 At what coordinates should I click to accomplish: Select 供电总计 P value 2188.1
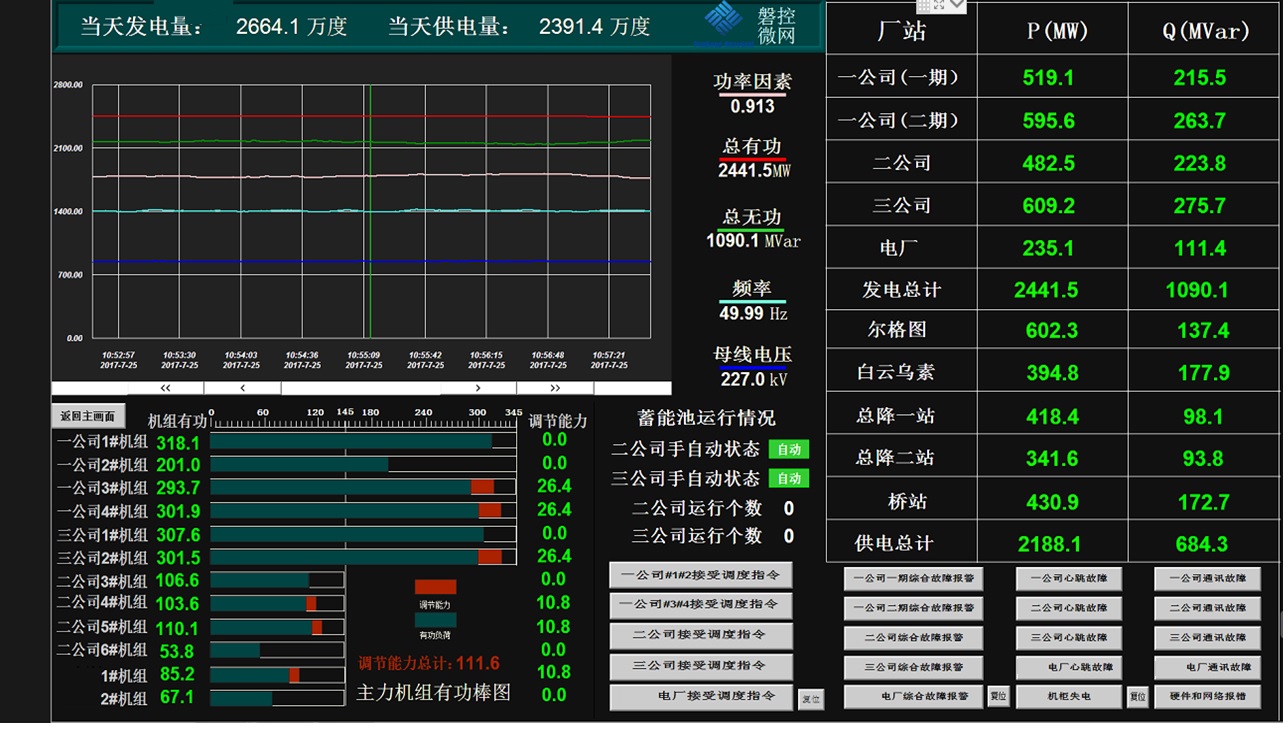pos(1049,544)
